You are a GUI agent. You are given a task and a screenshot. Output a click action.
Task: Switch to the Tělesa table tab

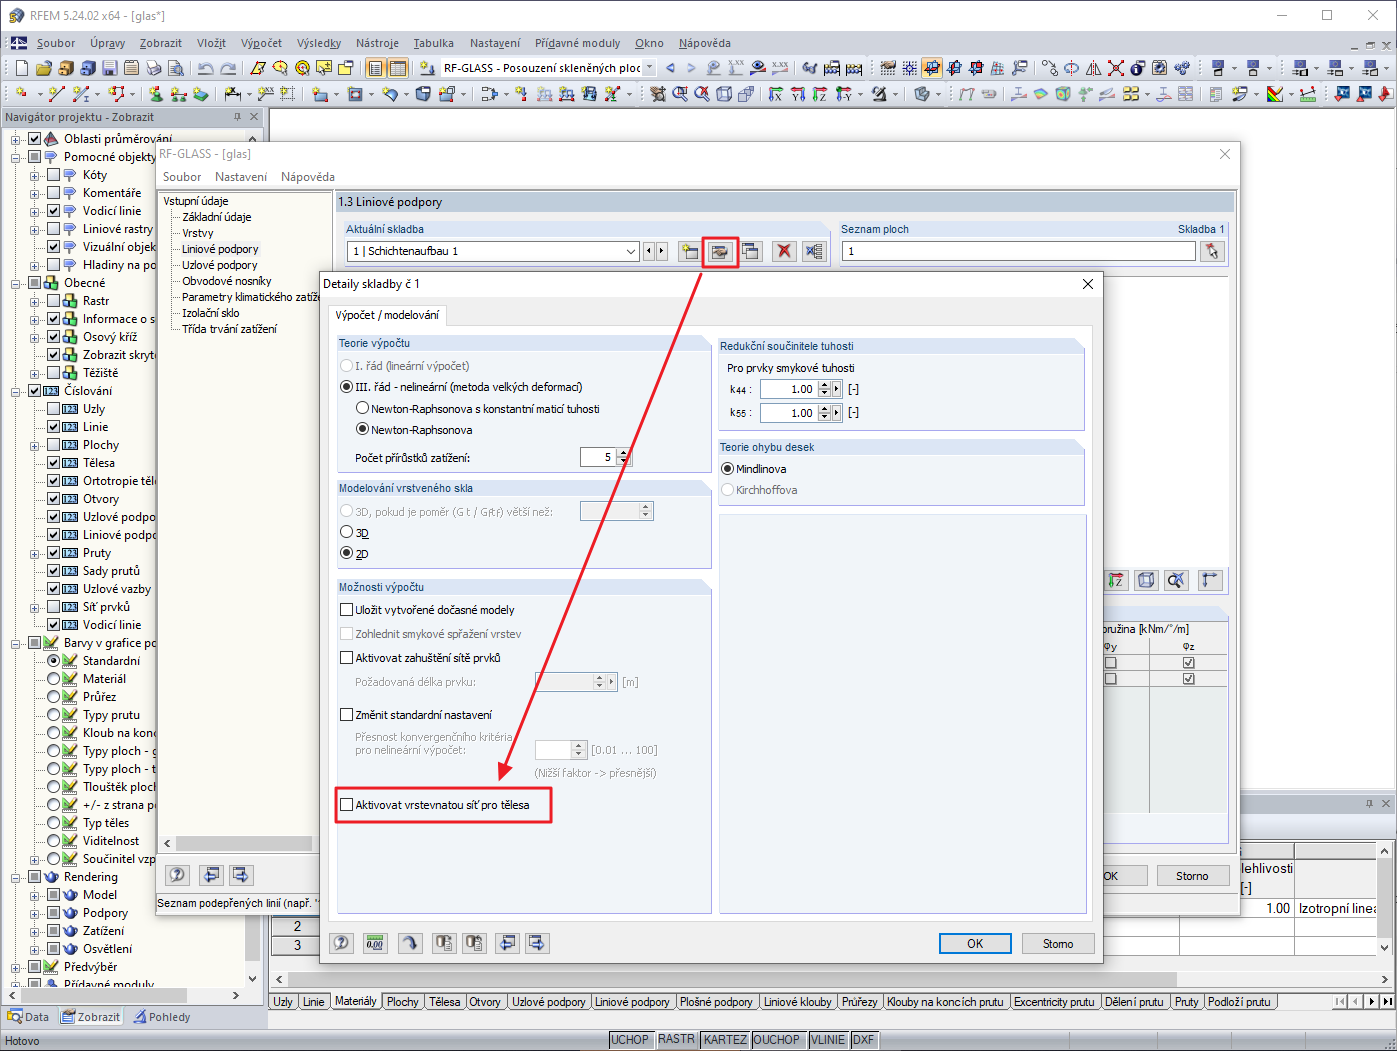[445, 1002]
